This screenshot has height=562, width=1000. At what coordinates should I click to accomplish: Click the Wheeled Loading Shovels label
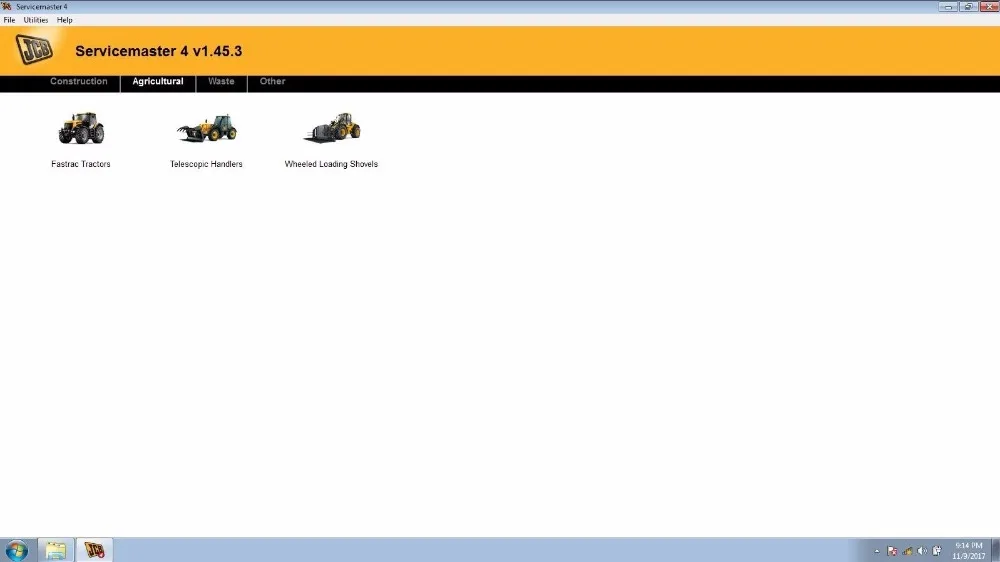click(331, 164)
